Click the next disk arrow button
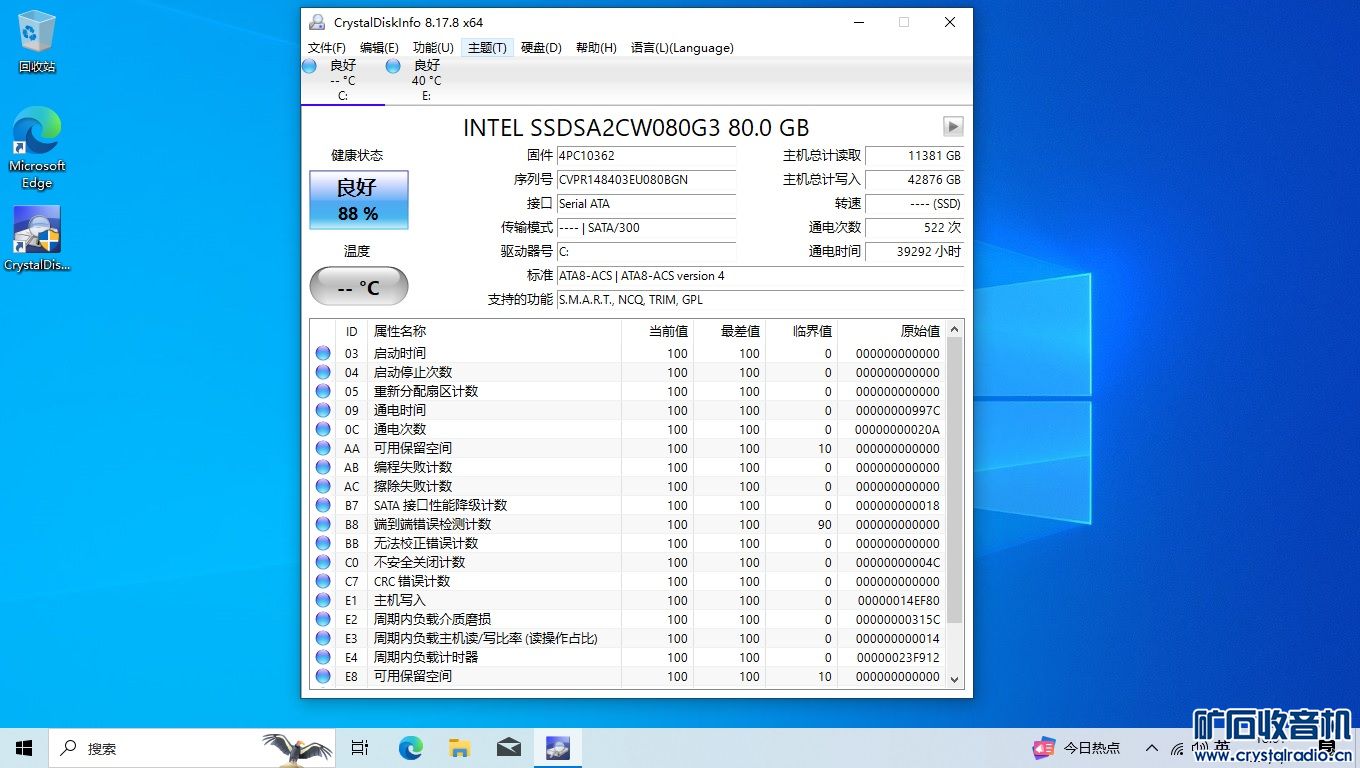This screenshot has width=1360, height=768. point(953,127)
